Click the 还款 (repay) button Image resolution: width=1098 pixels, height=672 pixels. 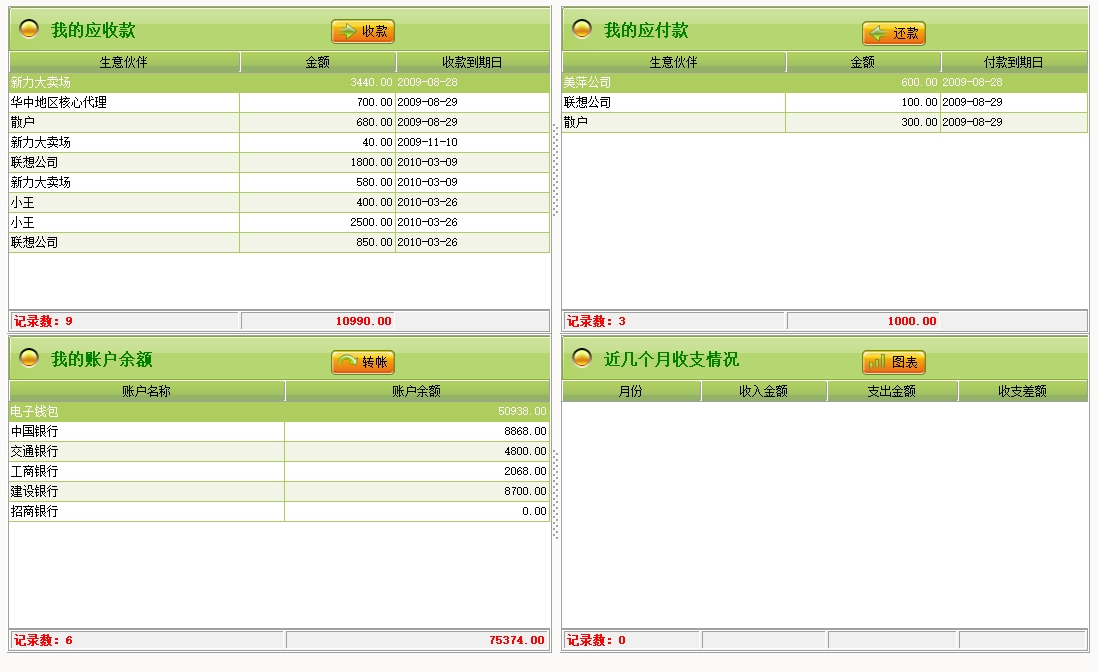pos(894,34)
